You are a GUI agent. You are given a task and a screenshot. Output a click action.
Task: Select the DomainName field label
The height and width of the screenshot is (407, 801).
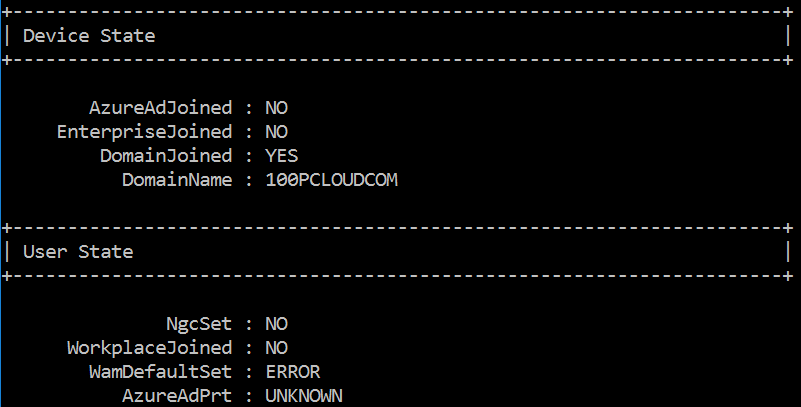(x=177, y=180)
